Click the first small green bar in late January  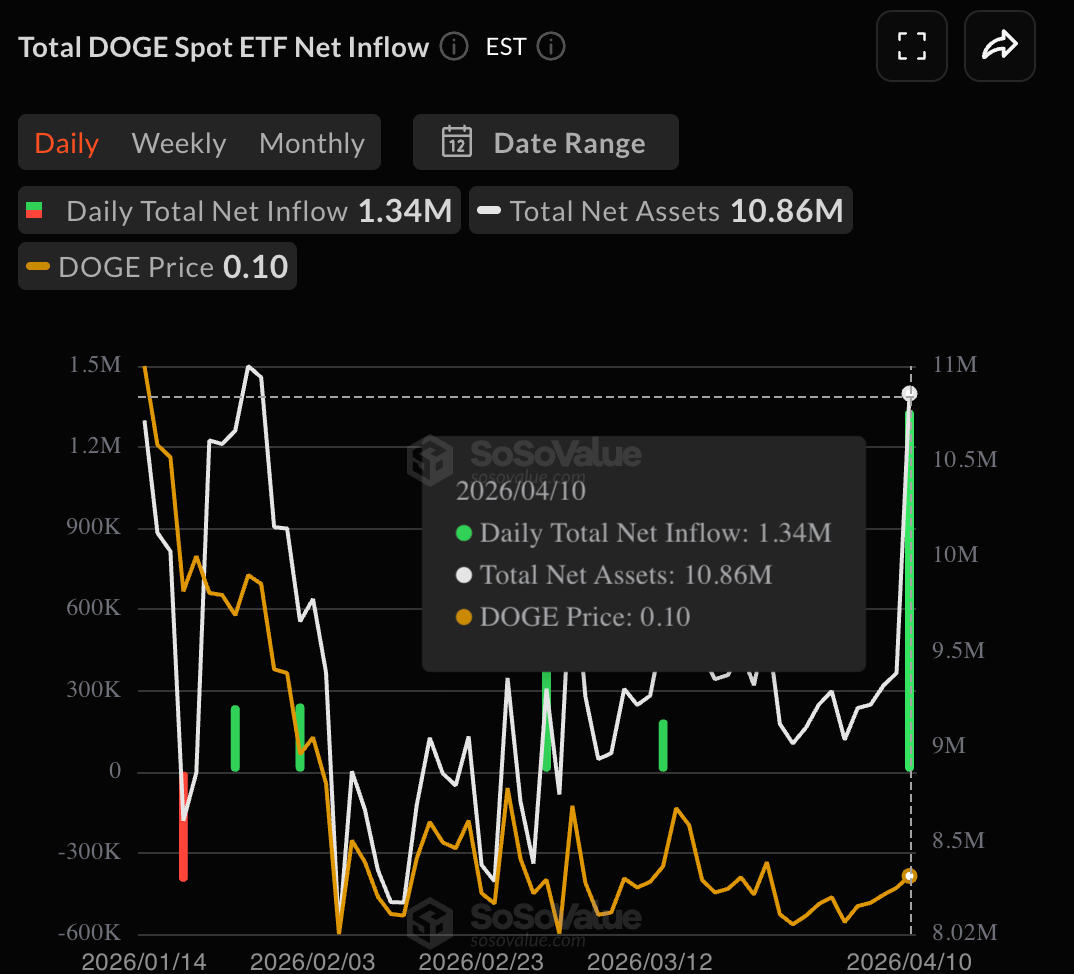click(x=236, y=738)
